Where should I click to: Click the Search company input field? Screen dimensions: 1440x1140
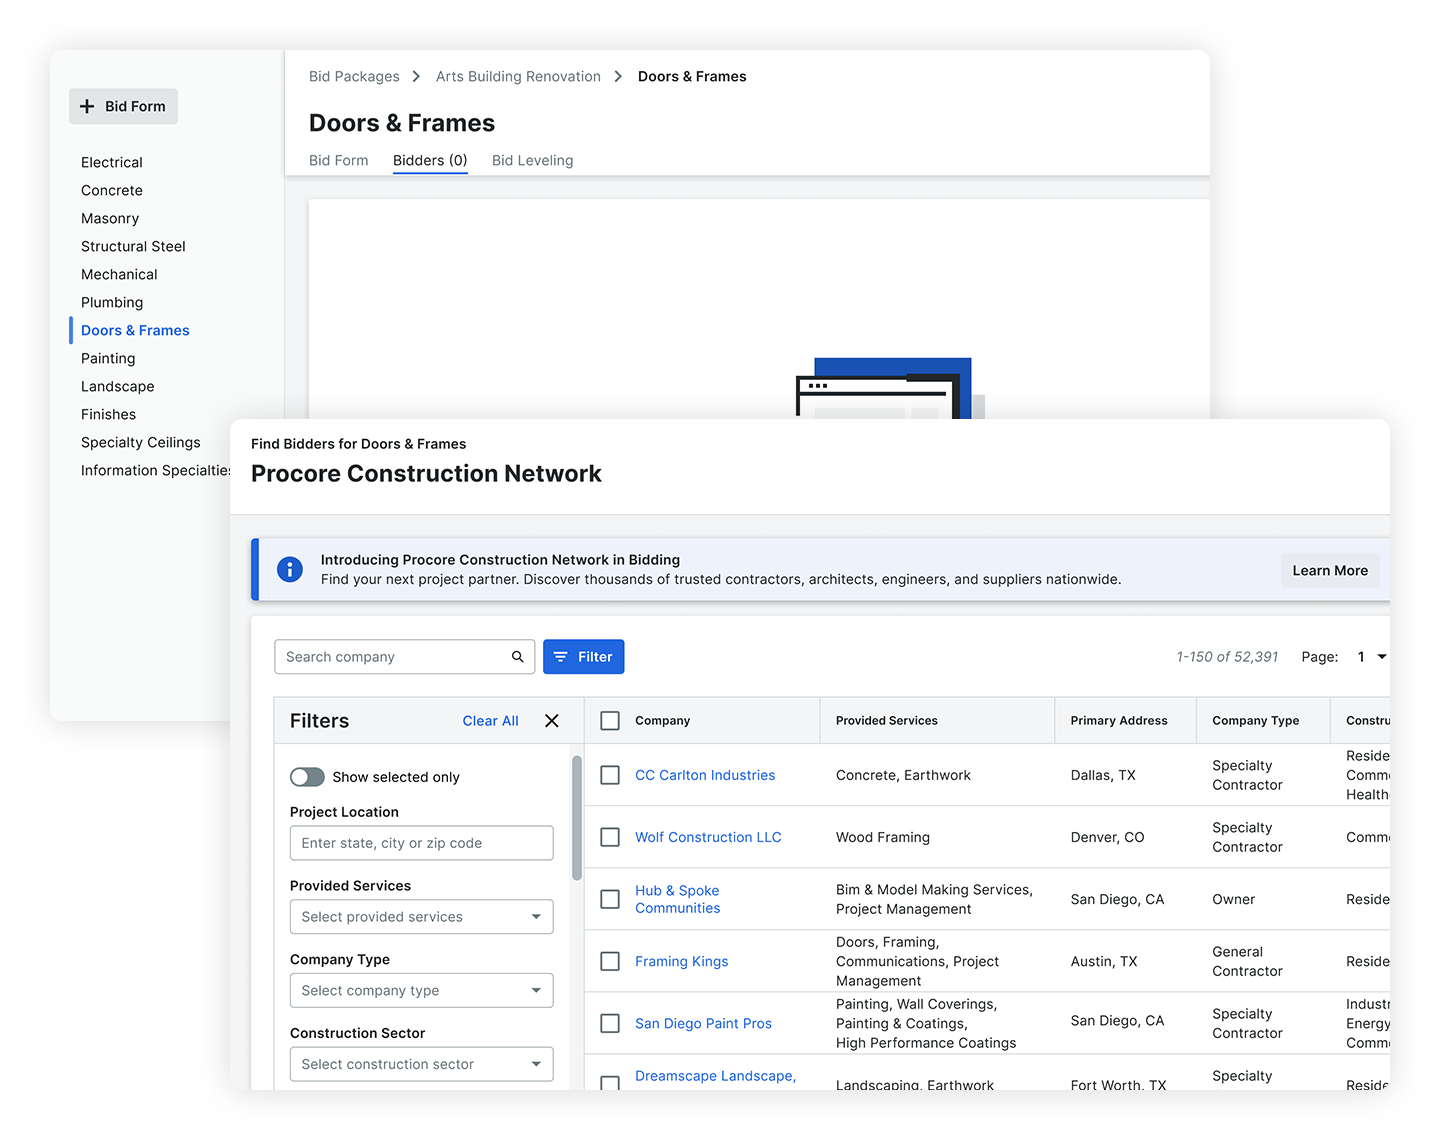click(390, 657)
